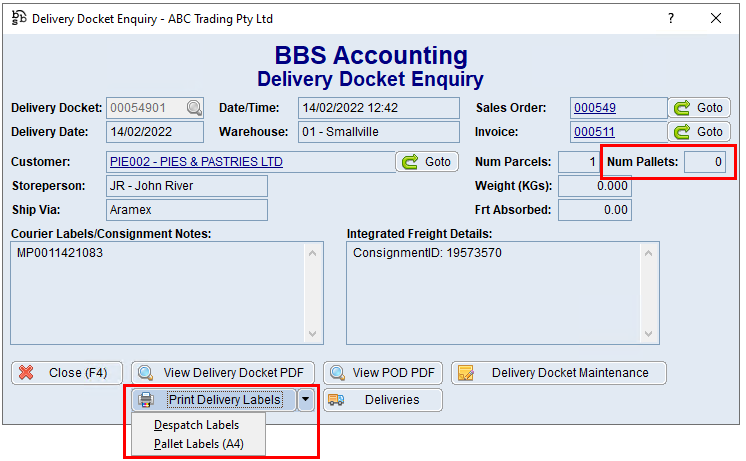746x461 pixels.
Task: Click the Delivery Docket search magnifier icon
Action: [194, 108]
